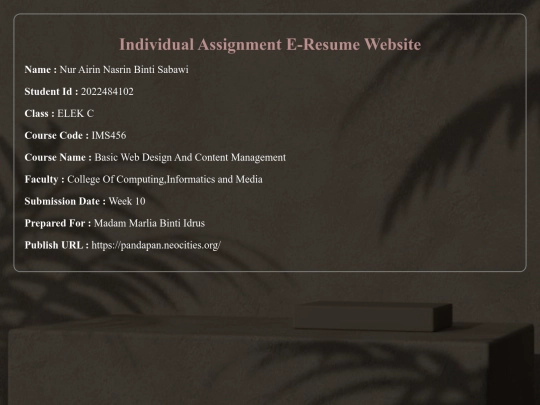Screen dimensions: 540x405
Task: Select the name Nur Airin Nasrin Binti Sabawi
Action: [x=124, y=70]
